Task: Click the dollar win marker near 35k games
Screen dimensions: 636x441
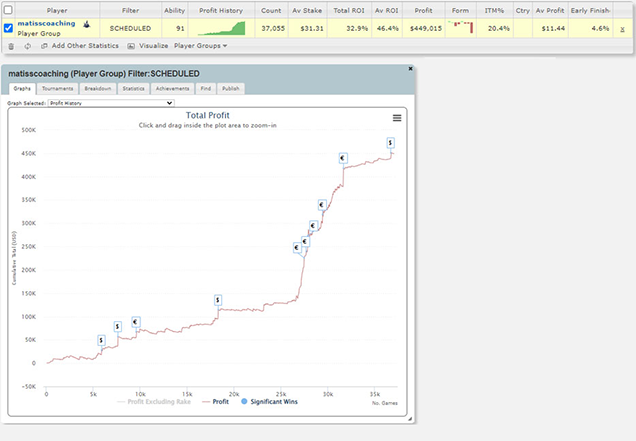Action: click(390, 143)
